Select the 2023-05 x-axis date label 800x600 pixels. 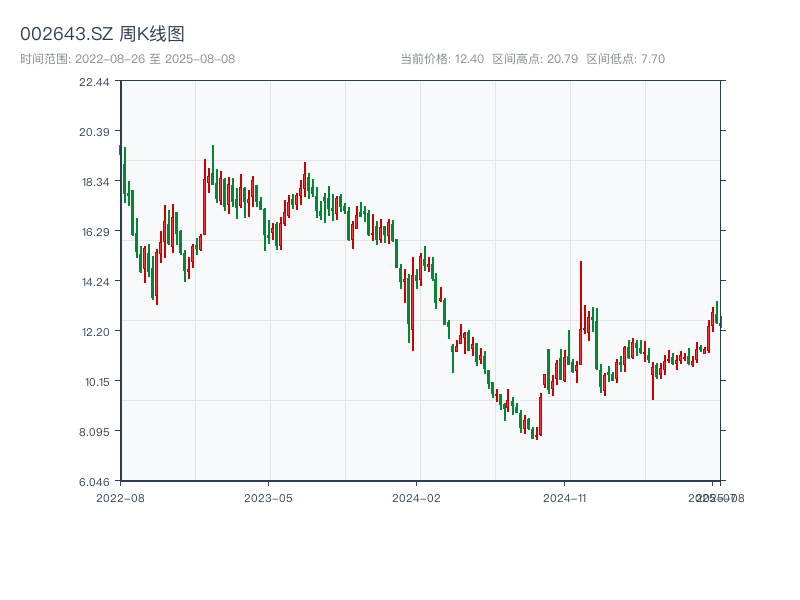(x=268, y=497)
